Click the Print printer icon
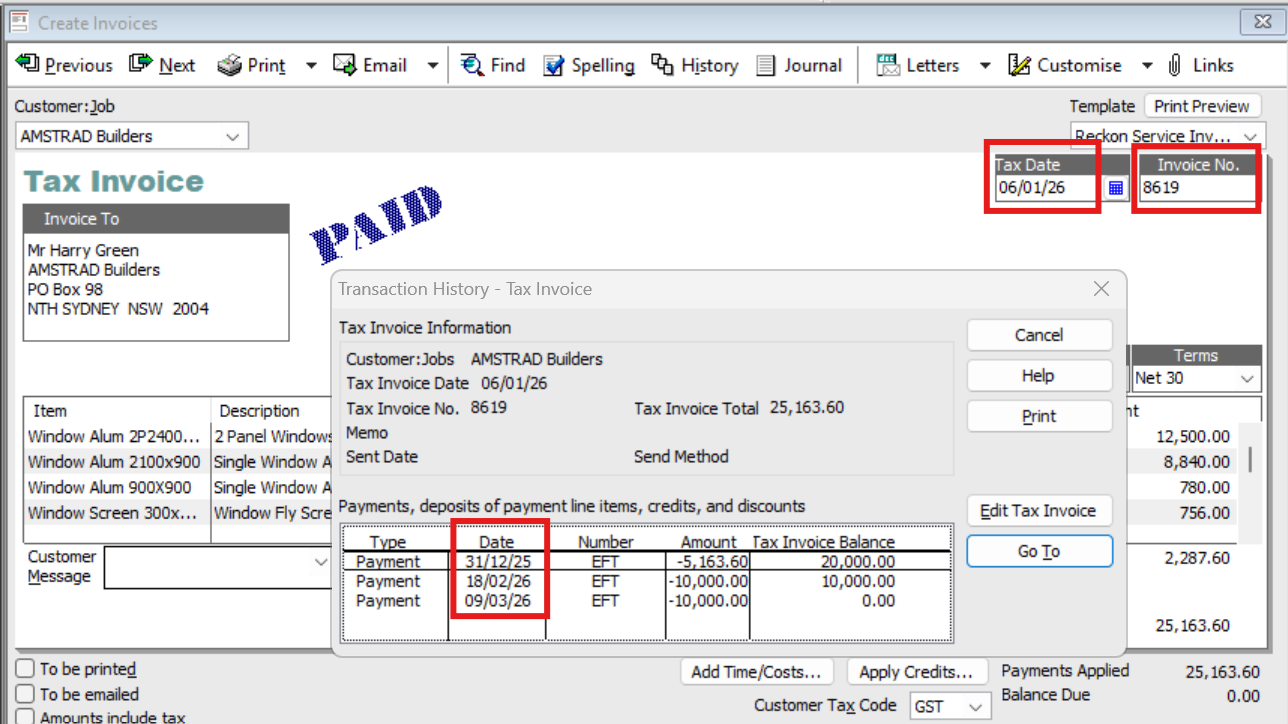This screenshot has width=1288, height=724. (230, 65)
